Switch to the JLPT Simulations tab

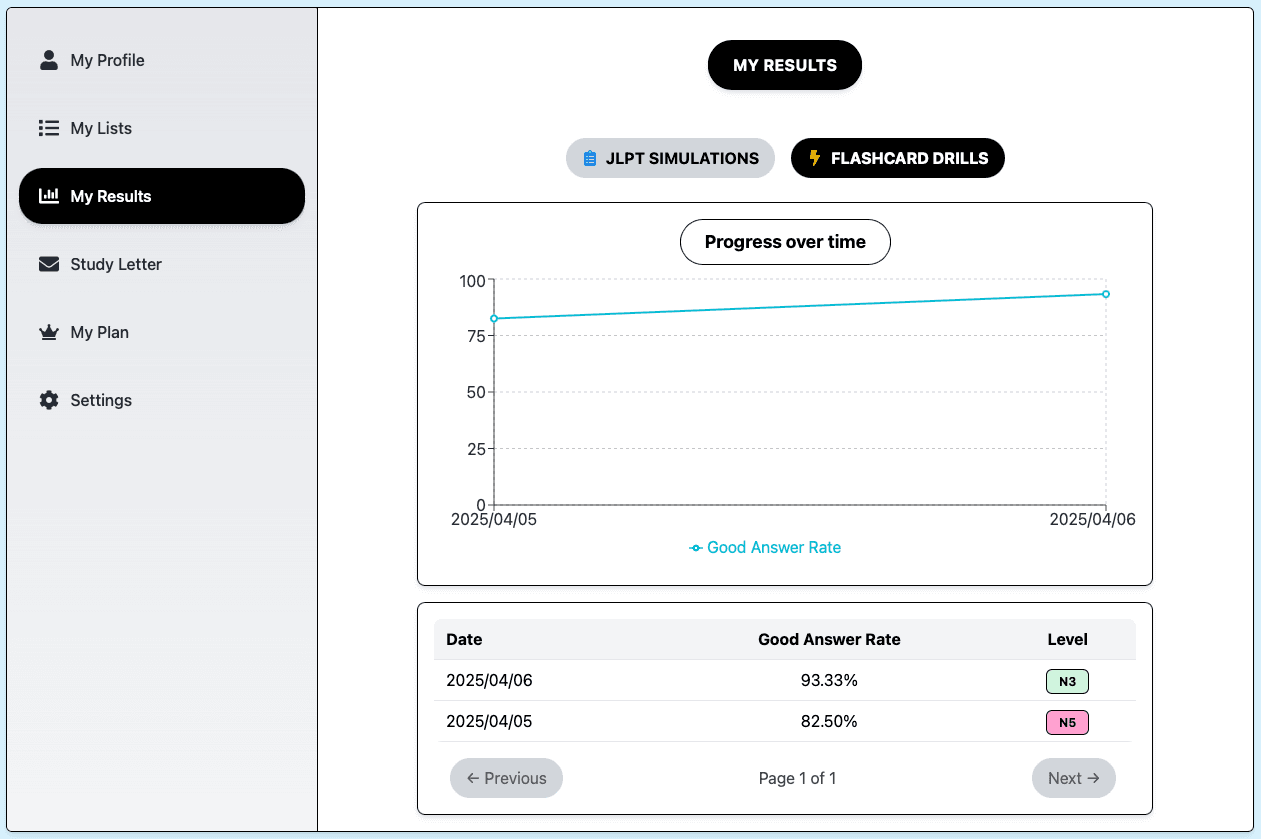tap(670, 158)
